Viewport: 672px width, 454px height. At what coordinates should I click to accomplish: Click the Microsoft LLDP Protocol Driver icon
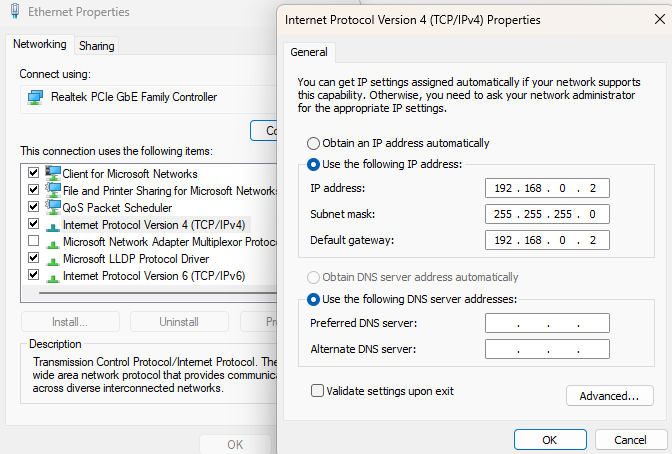coord(53,259)
